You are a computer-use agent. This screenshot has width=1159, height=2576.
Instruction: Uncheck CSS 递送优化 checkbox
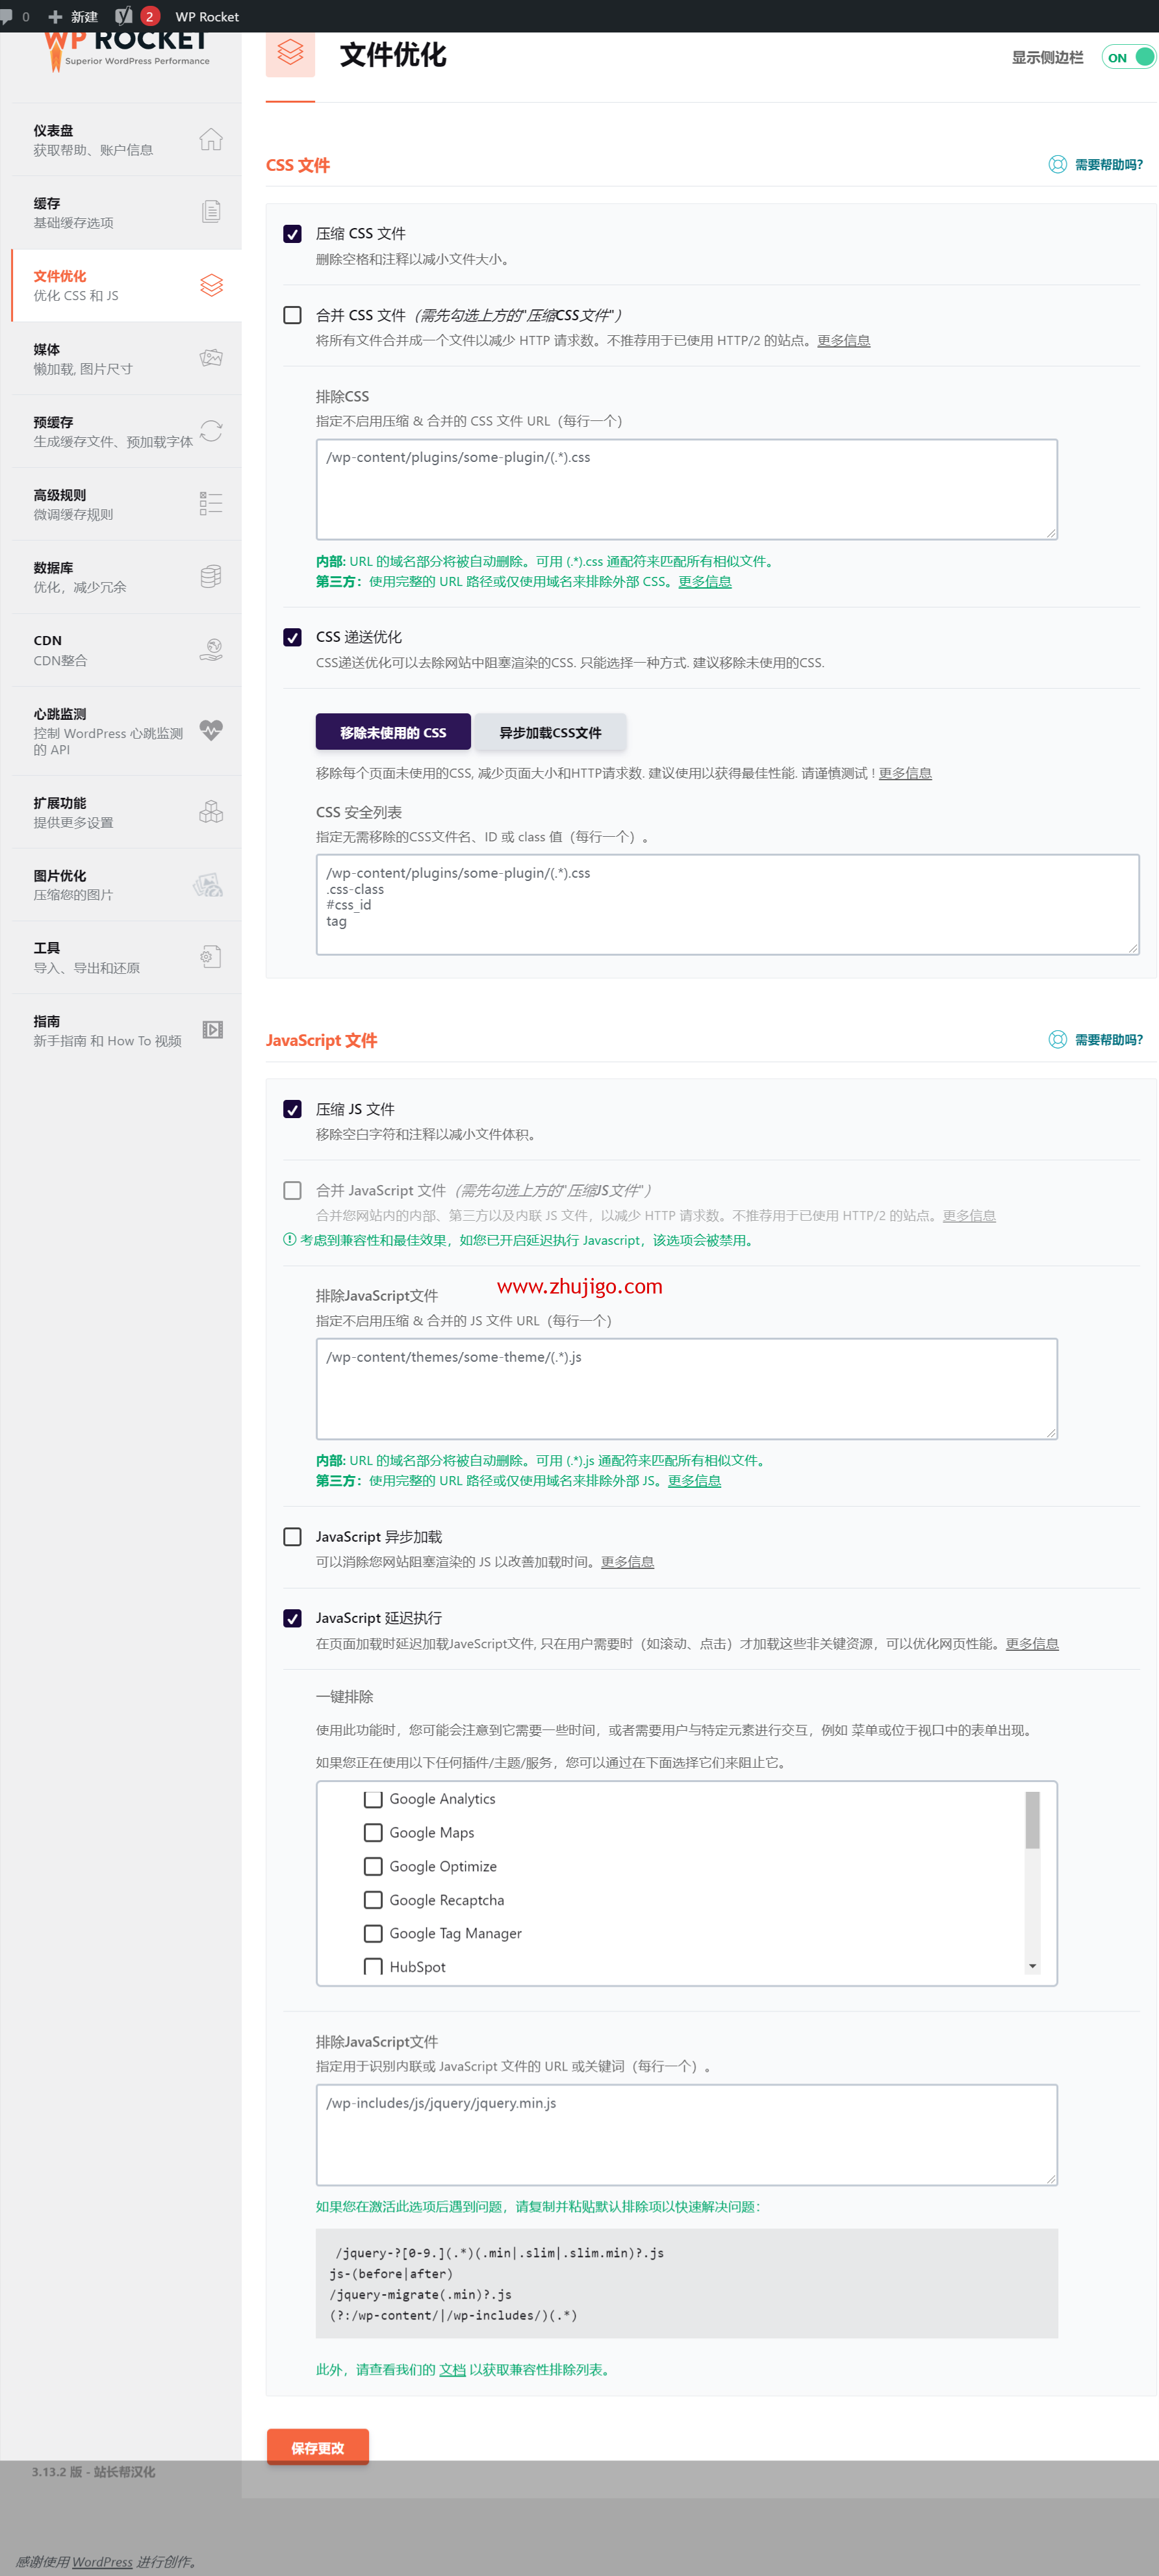pos(292,637)
